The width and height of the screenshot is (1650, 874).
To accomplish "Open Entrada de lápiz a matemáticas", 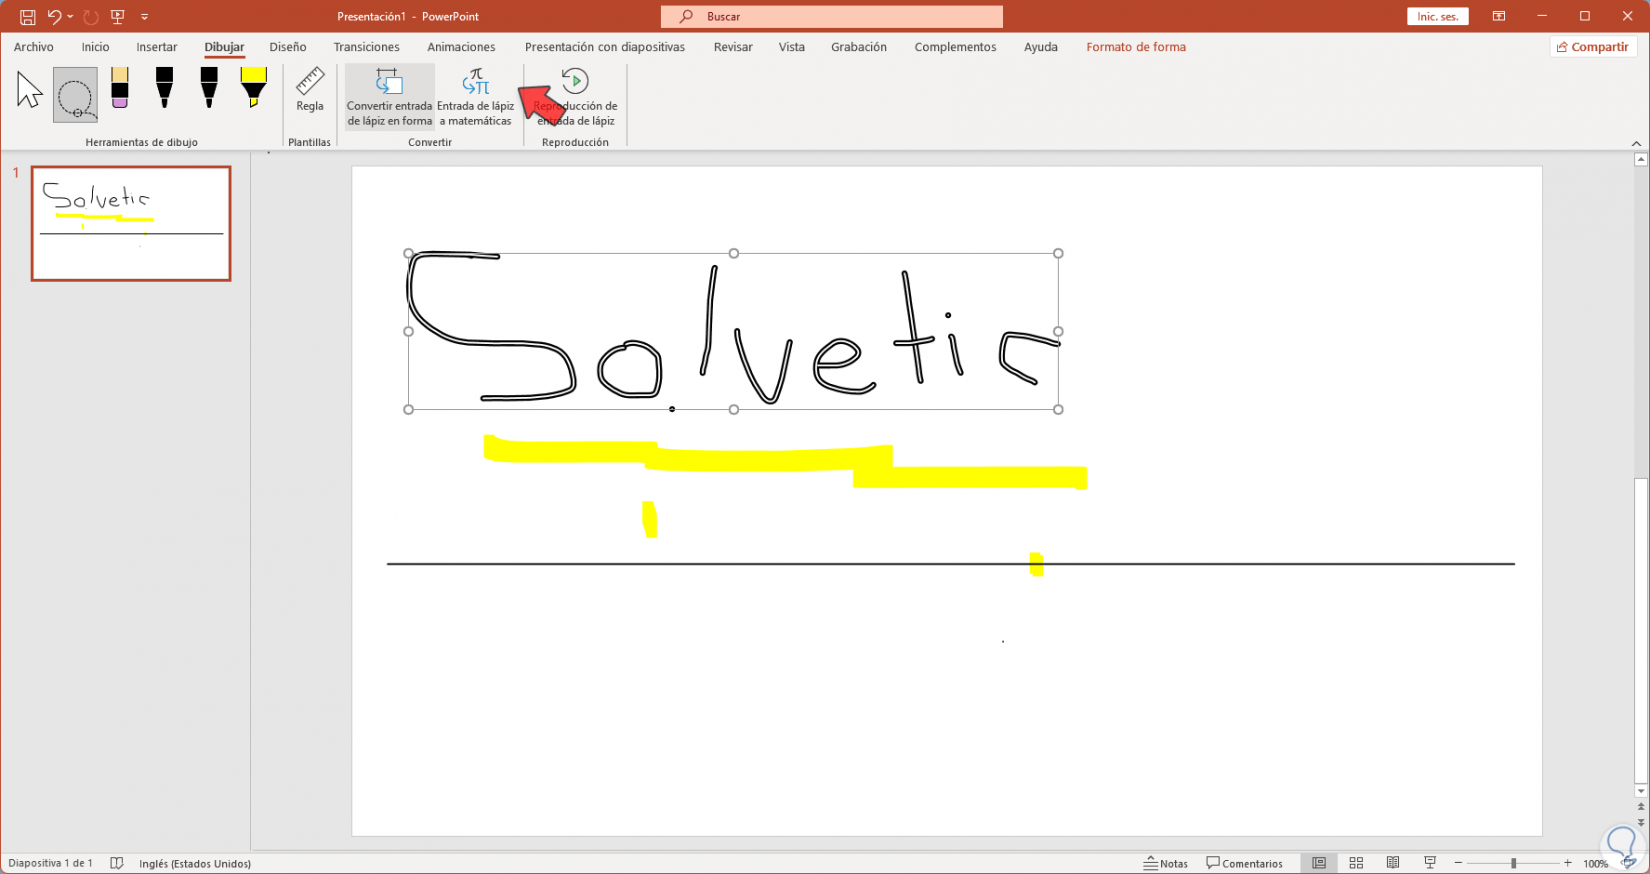I will coord(476,97).
